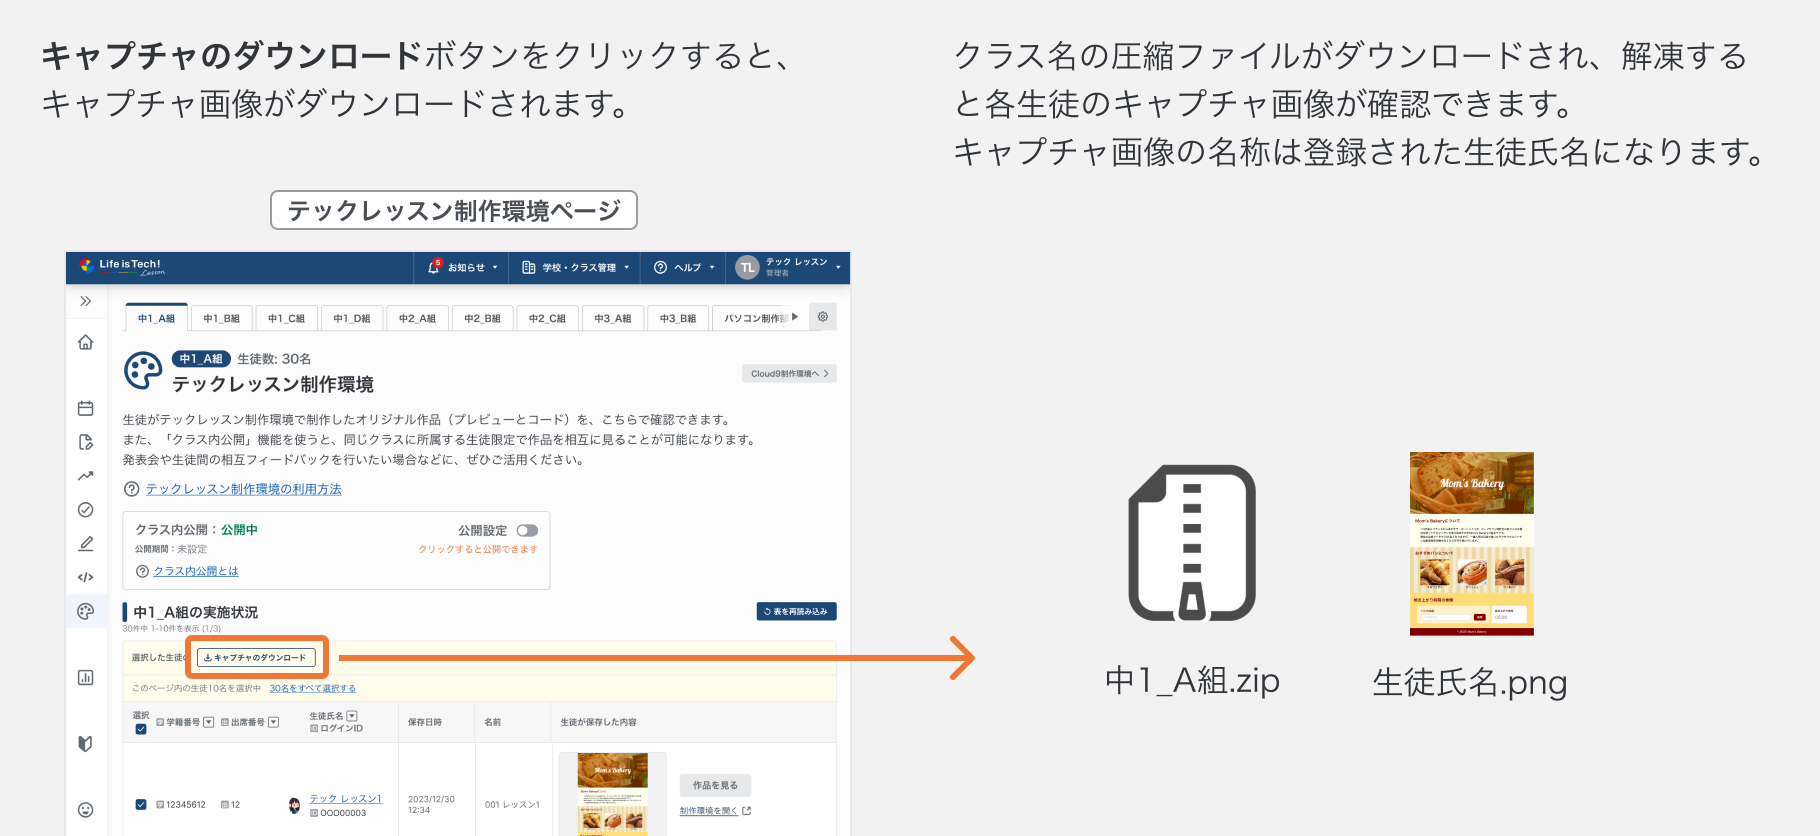The image size is (1820, 836).
Task: Switch to the 中2_B組 tab
Action: tap(483, 318)
